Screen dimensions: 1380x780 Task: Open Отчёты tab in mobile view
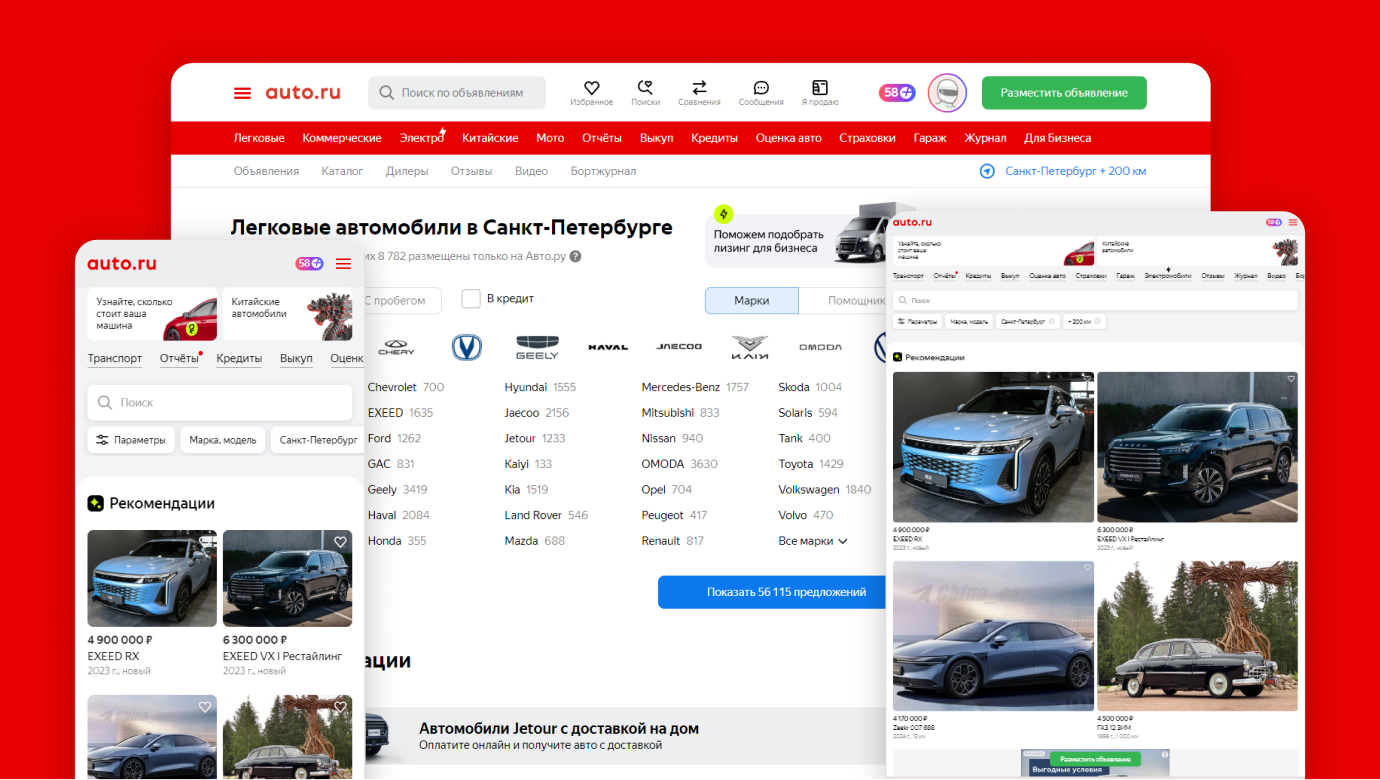click(179, 358)
